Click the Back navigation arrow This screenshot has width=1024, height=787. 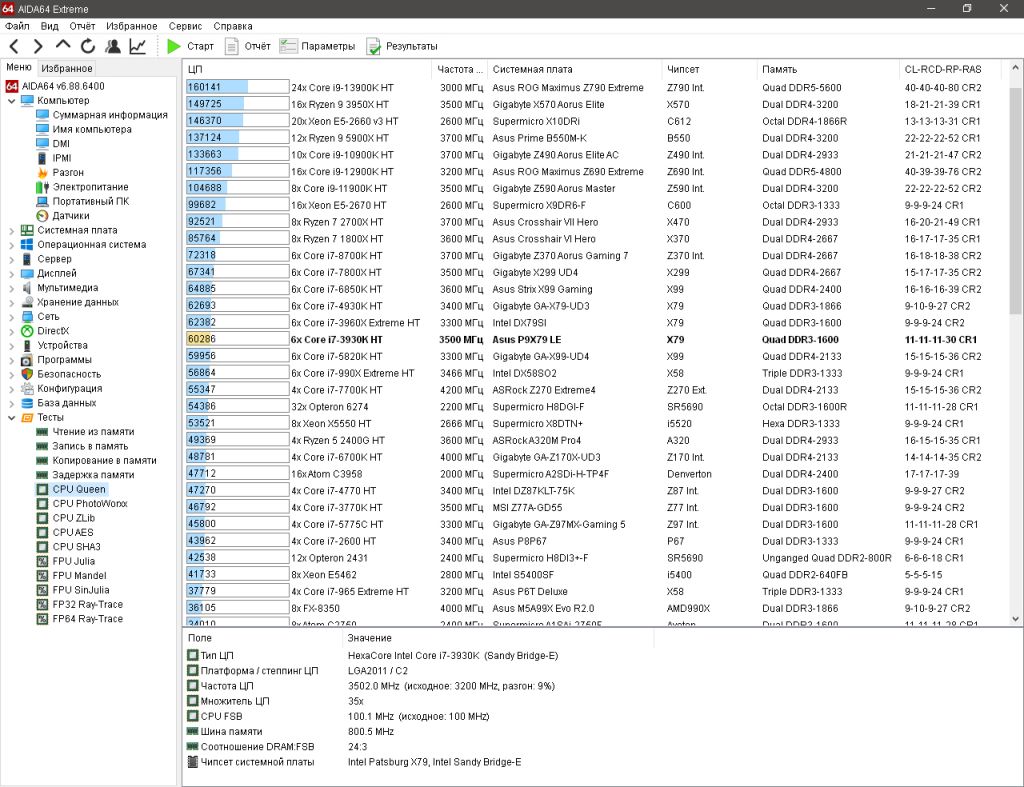[14, 46]
